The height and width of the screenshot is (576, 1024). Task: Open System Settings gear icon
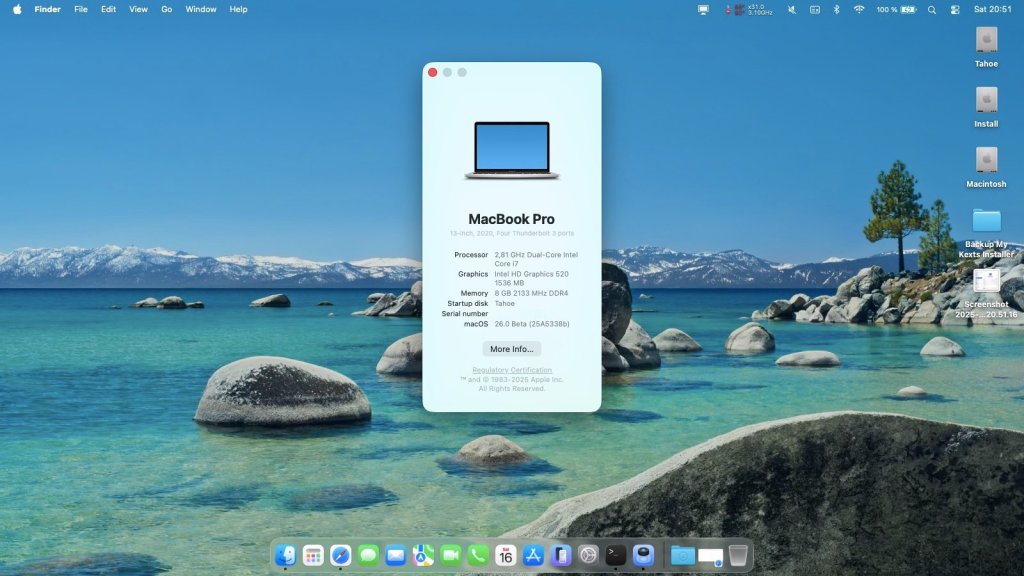[588, 555]
